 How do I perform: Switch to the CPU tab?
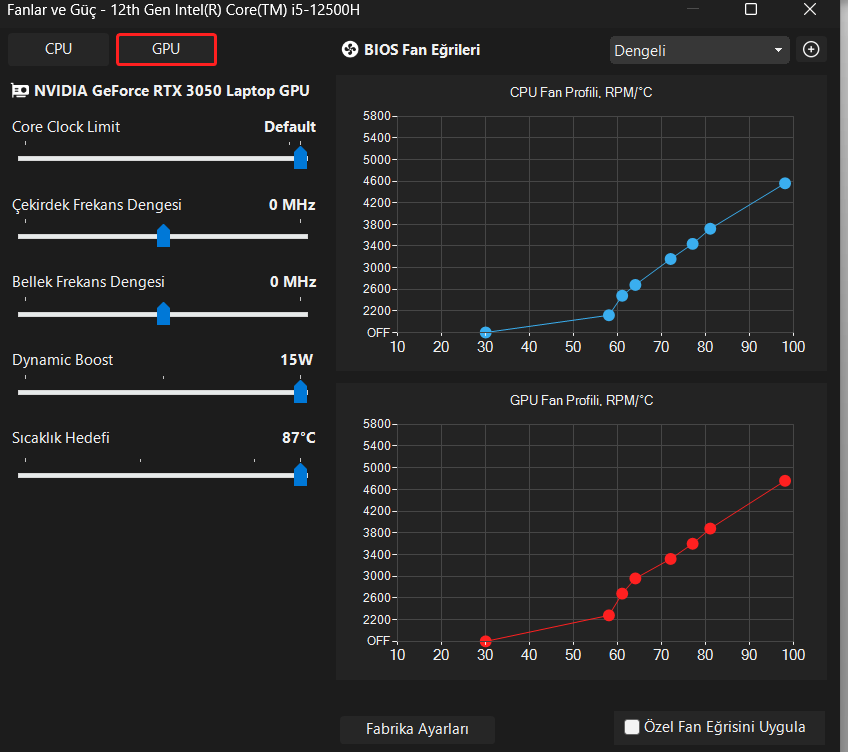[x=58, y=49]
